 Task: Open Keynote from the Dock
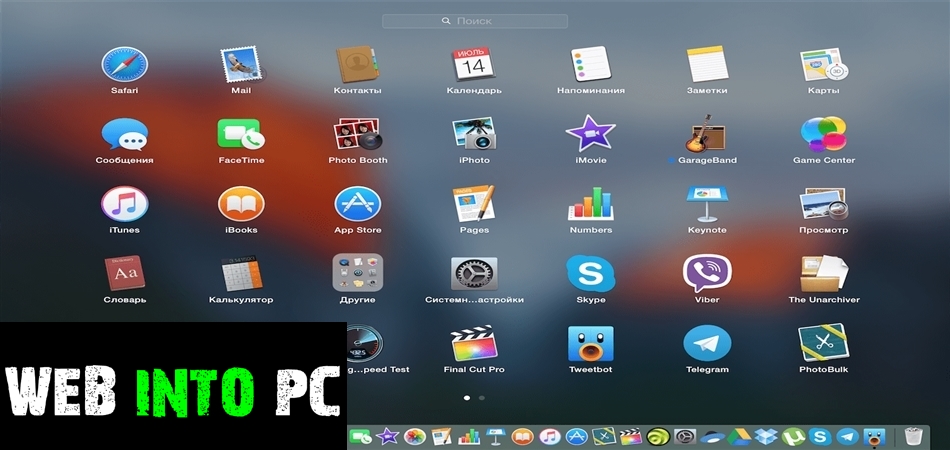pos(496,436)
